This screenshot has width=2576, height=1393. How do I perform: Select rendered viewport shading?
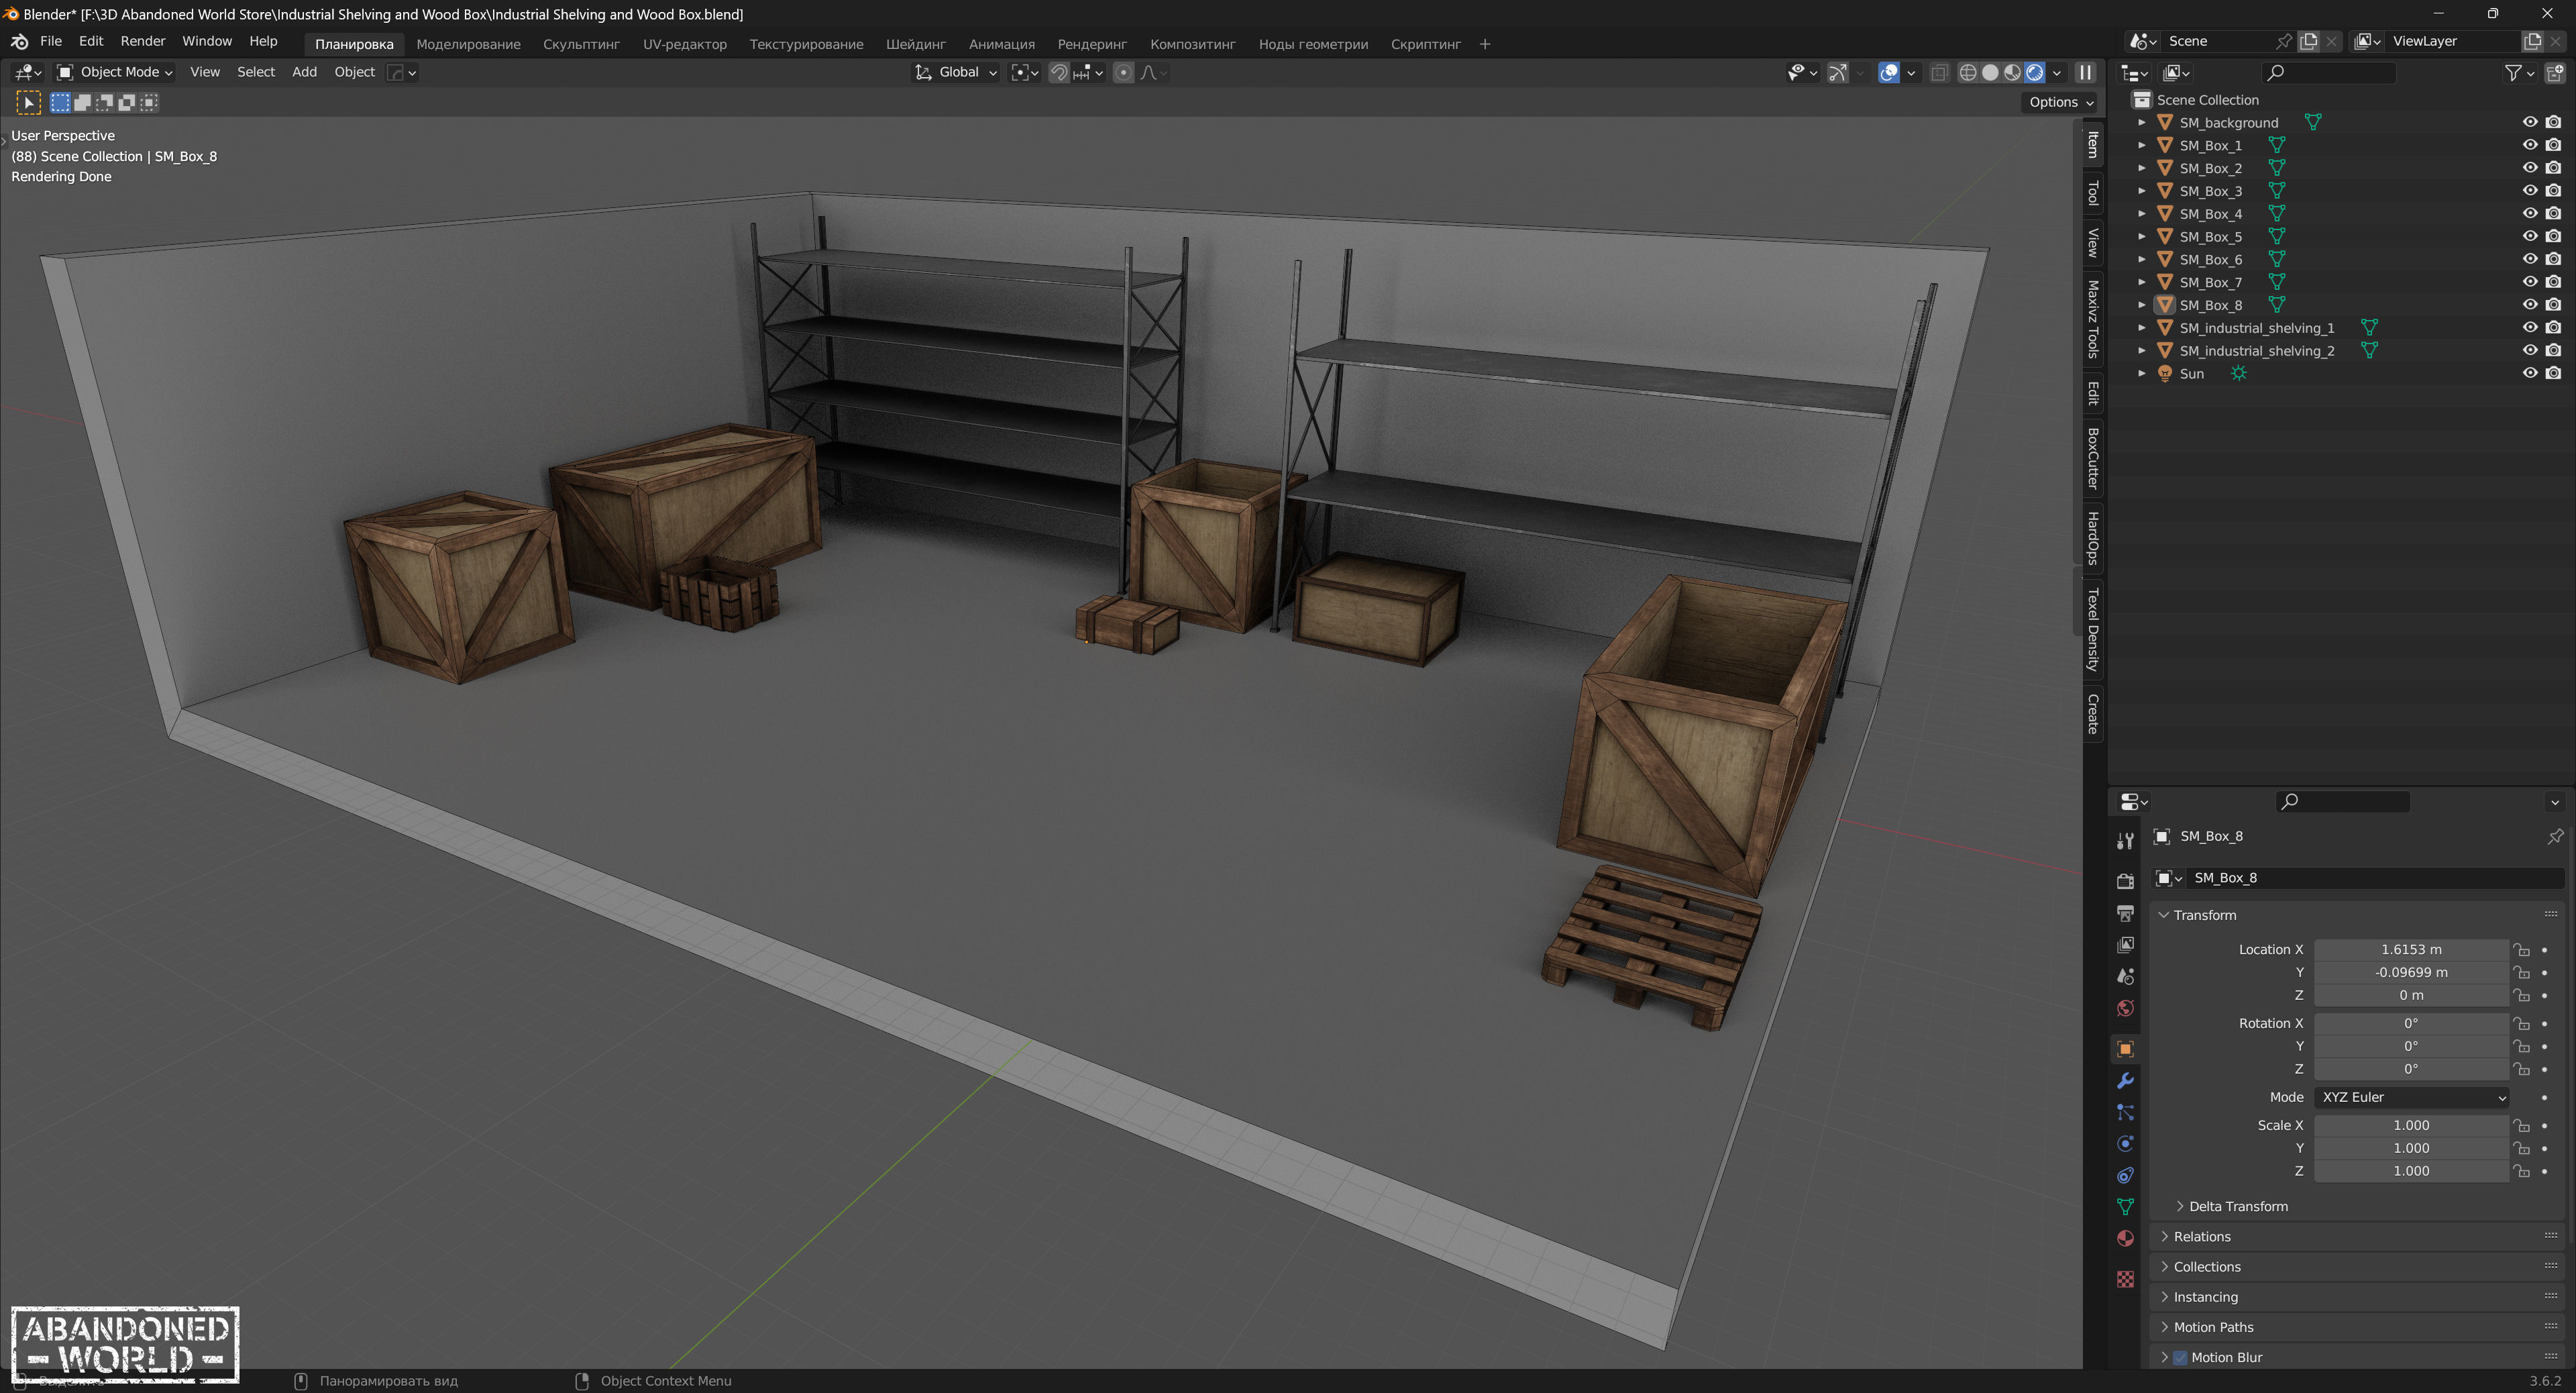coord(2034,72)
